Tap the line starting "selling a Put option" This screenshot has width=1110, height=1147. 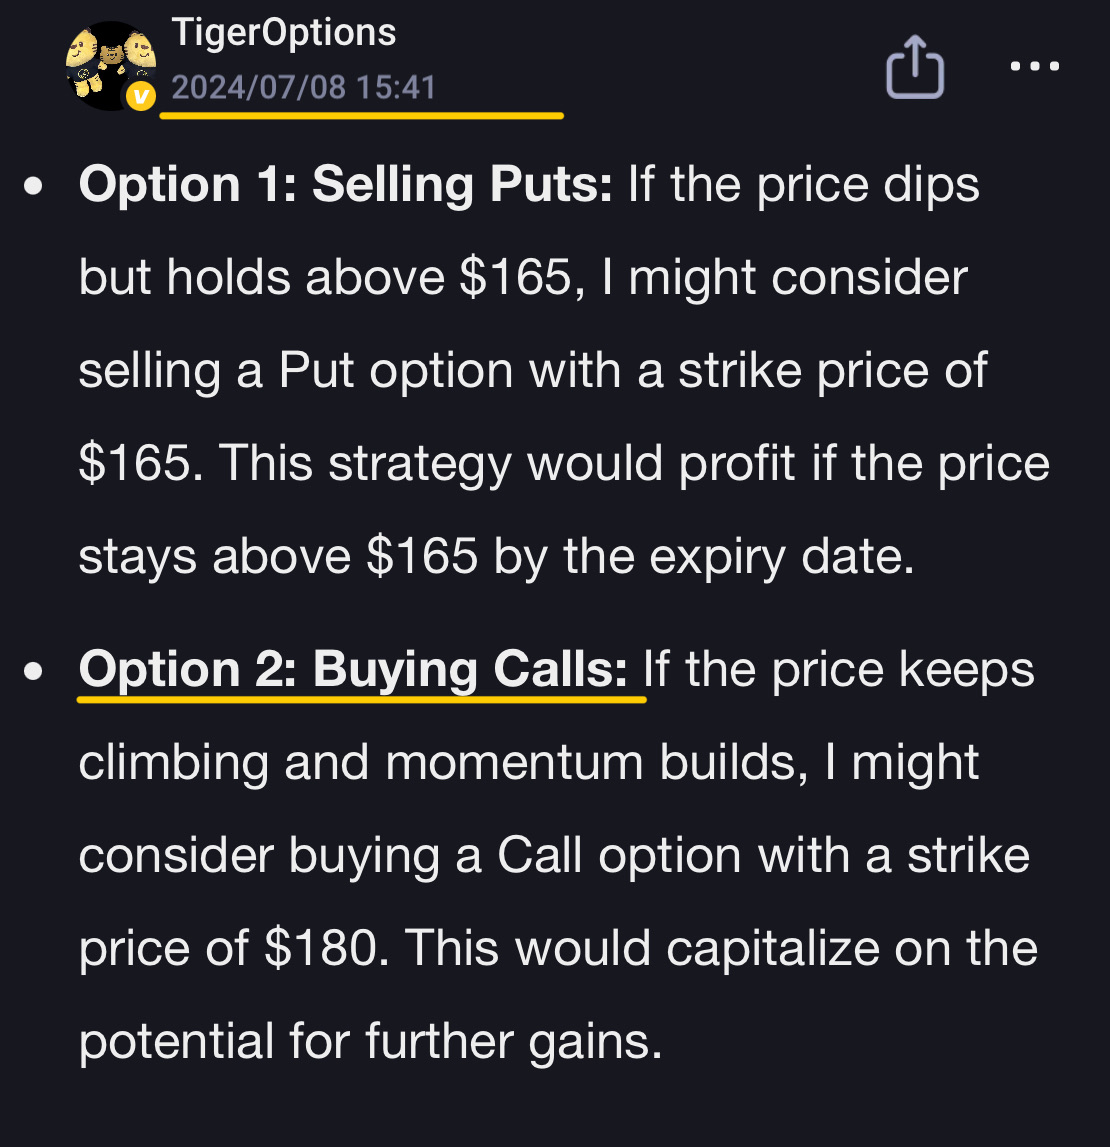[x=532, y=370]
